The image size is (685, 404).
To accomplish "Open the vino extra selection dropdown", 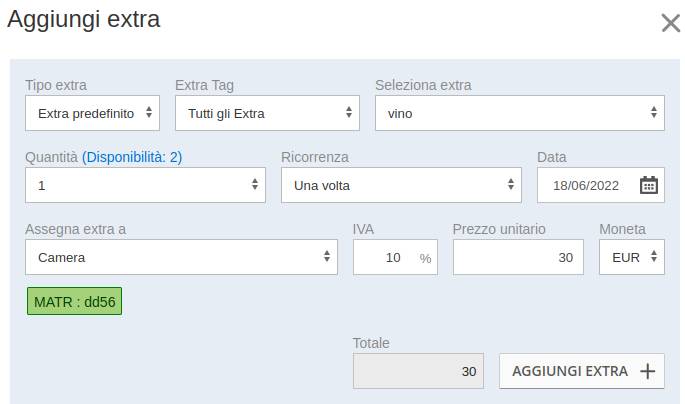I will click(x=520, y=113).
